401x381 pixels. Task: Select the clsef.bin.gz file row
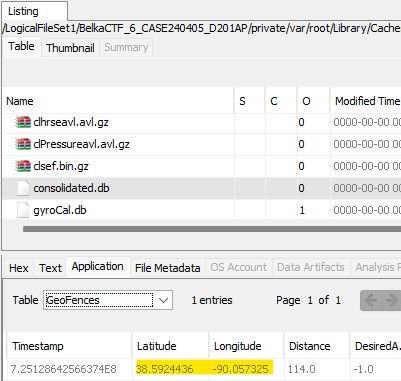[202, 166]
